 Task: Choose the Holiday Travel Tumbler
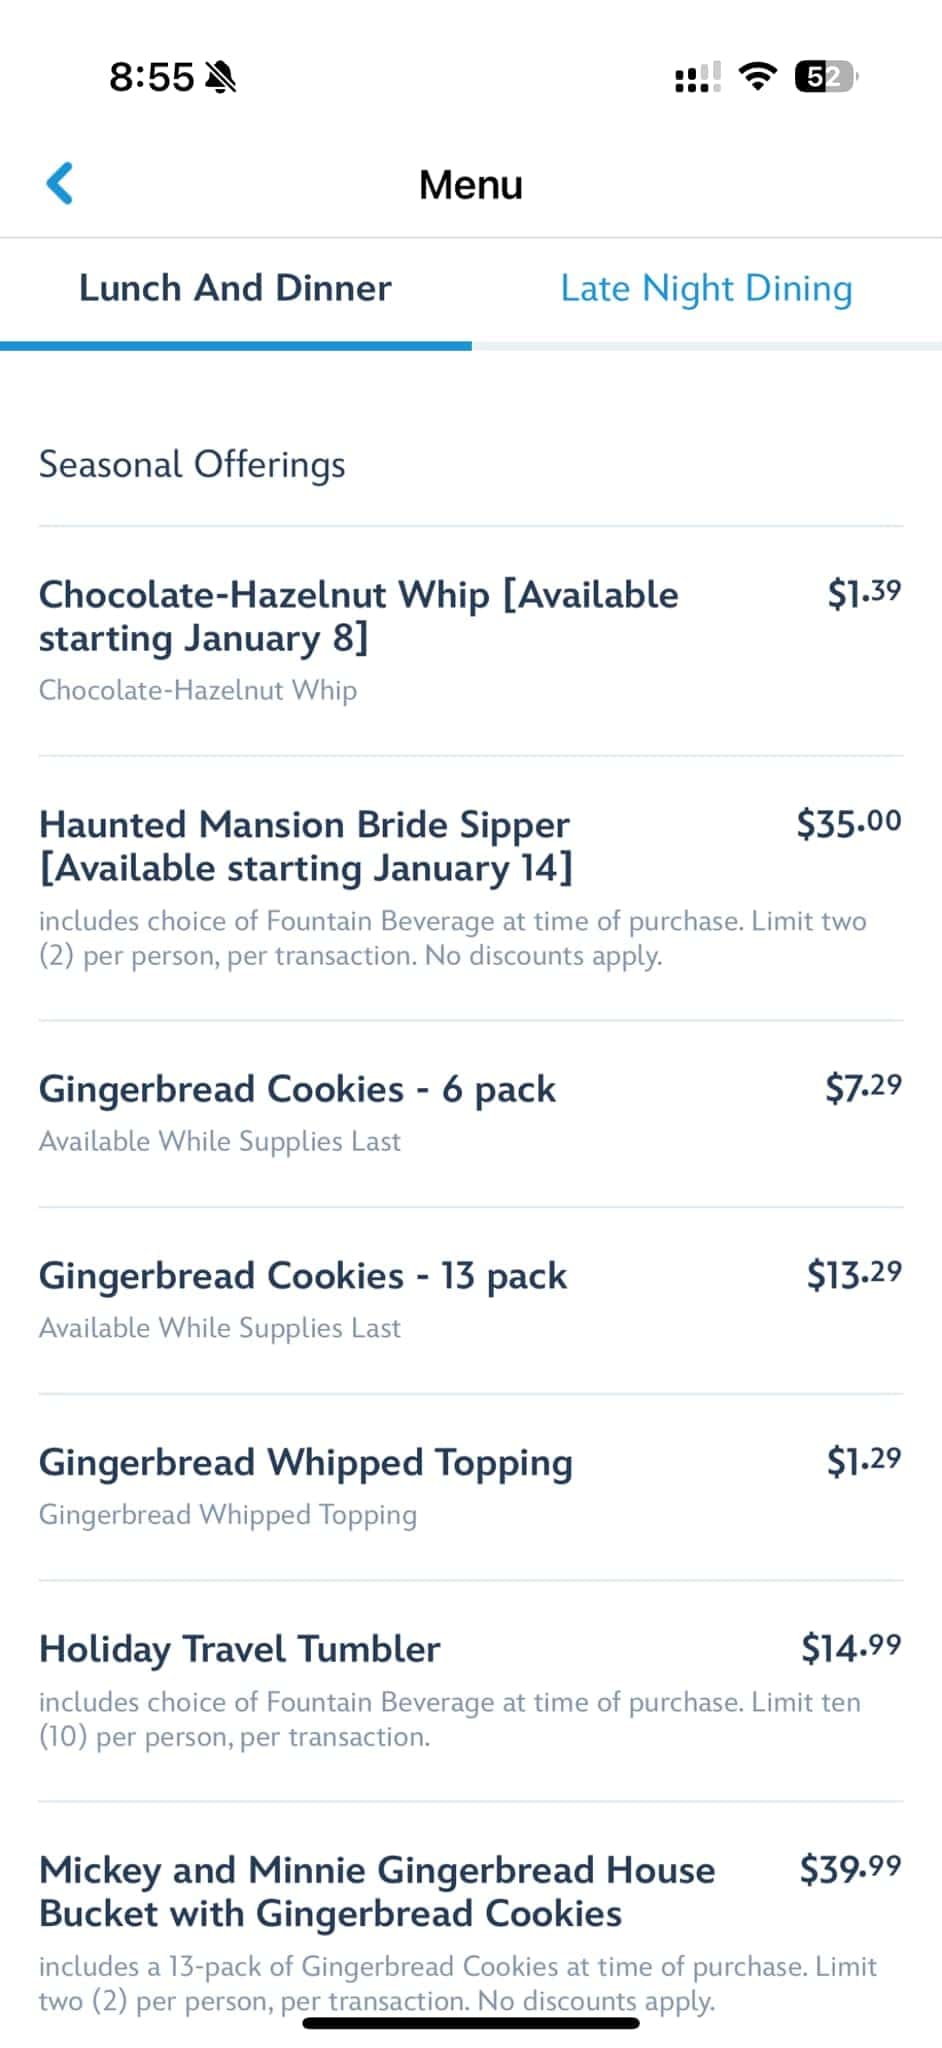pos(239,1649)
